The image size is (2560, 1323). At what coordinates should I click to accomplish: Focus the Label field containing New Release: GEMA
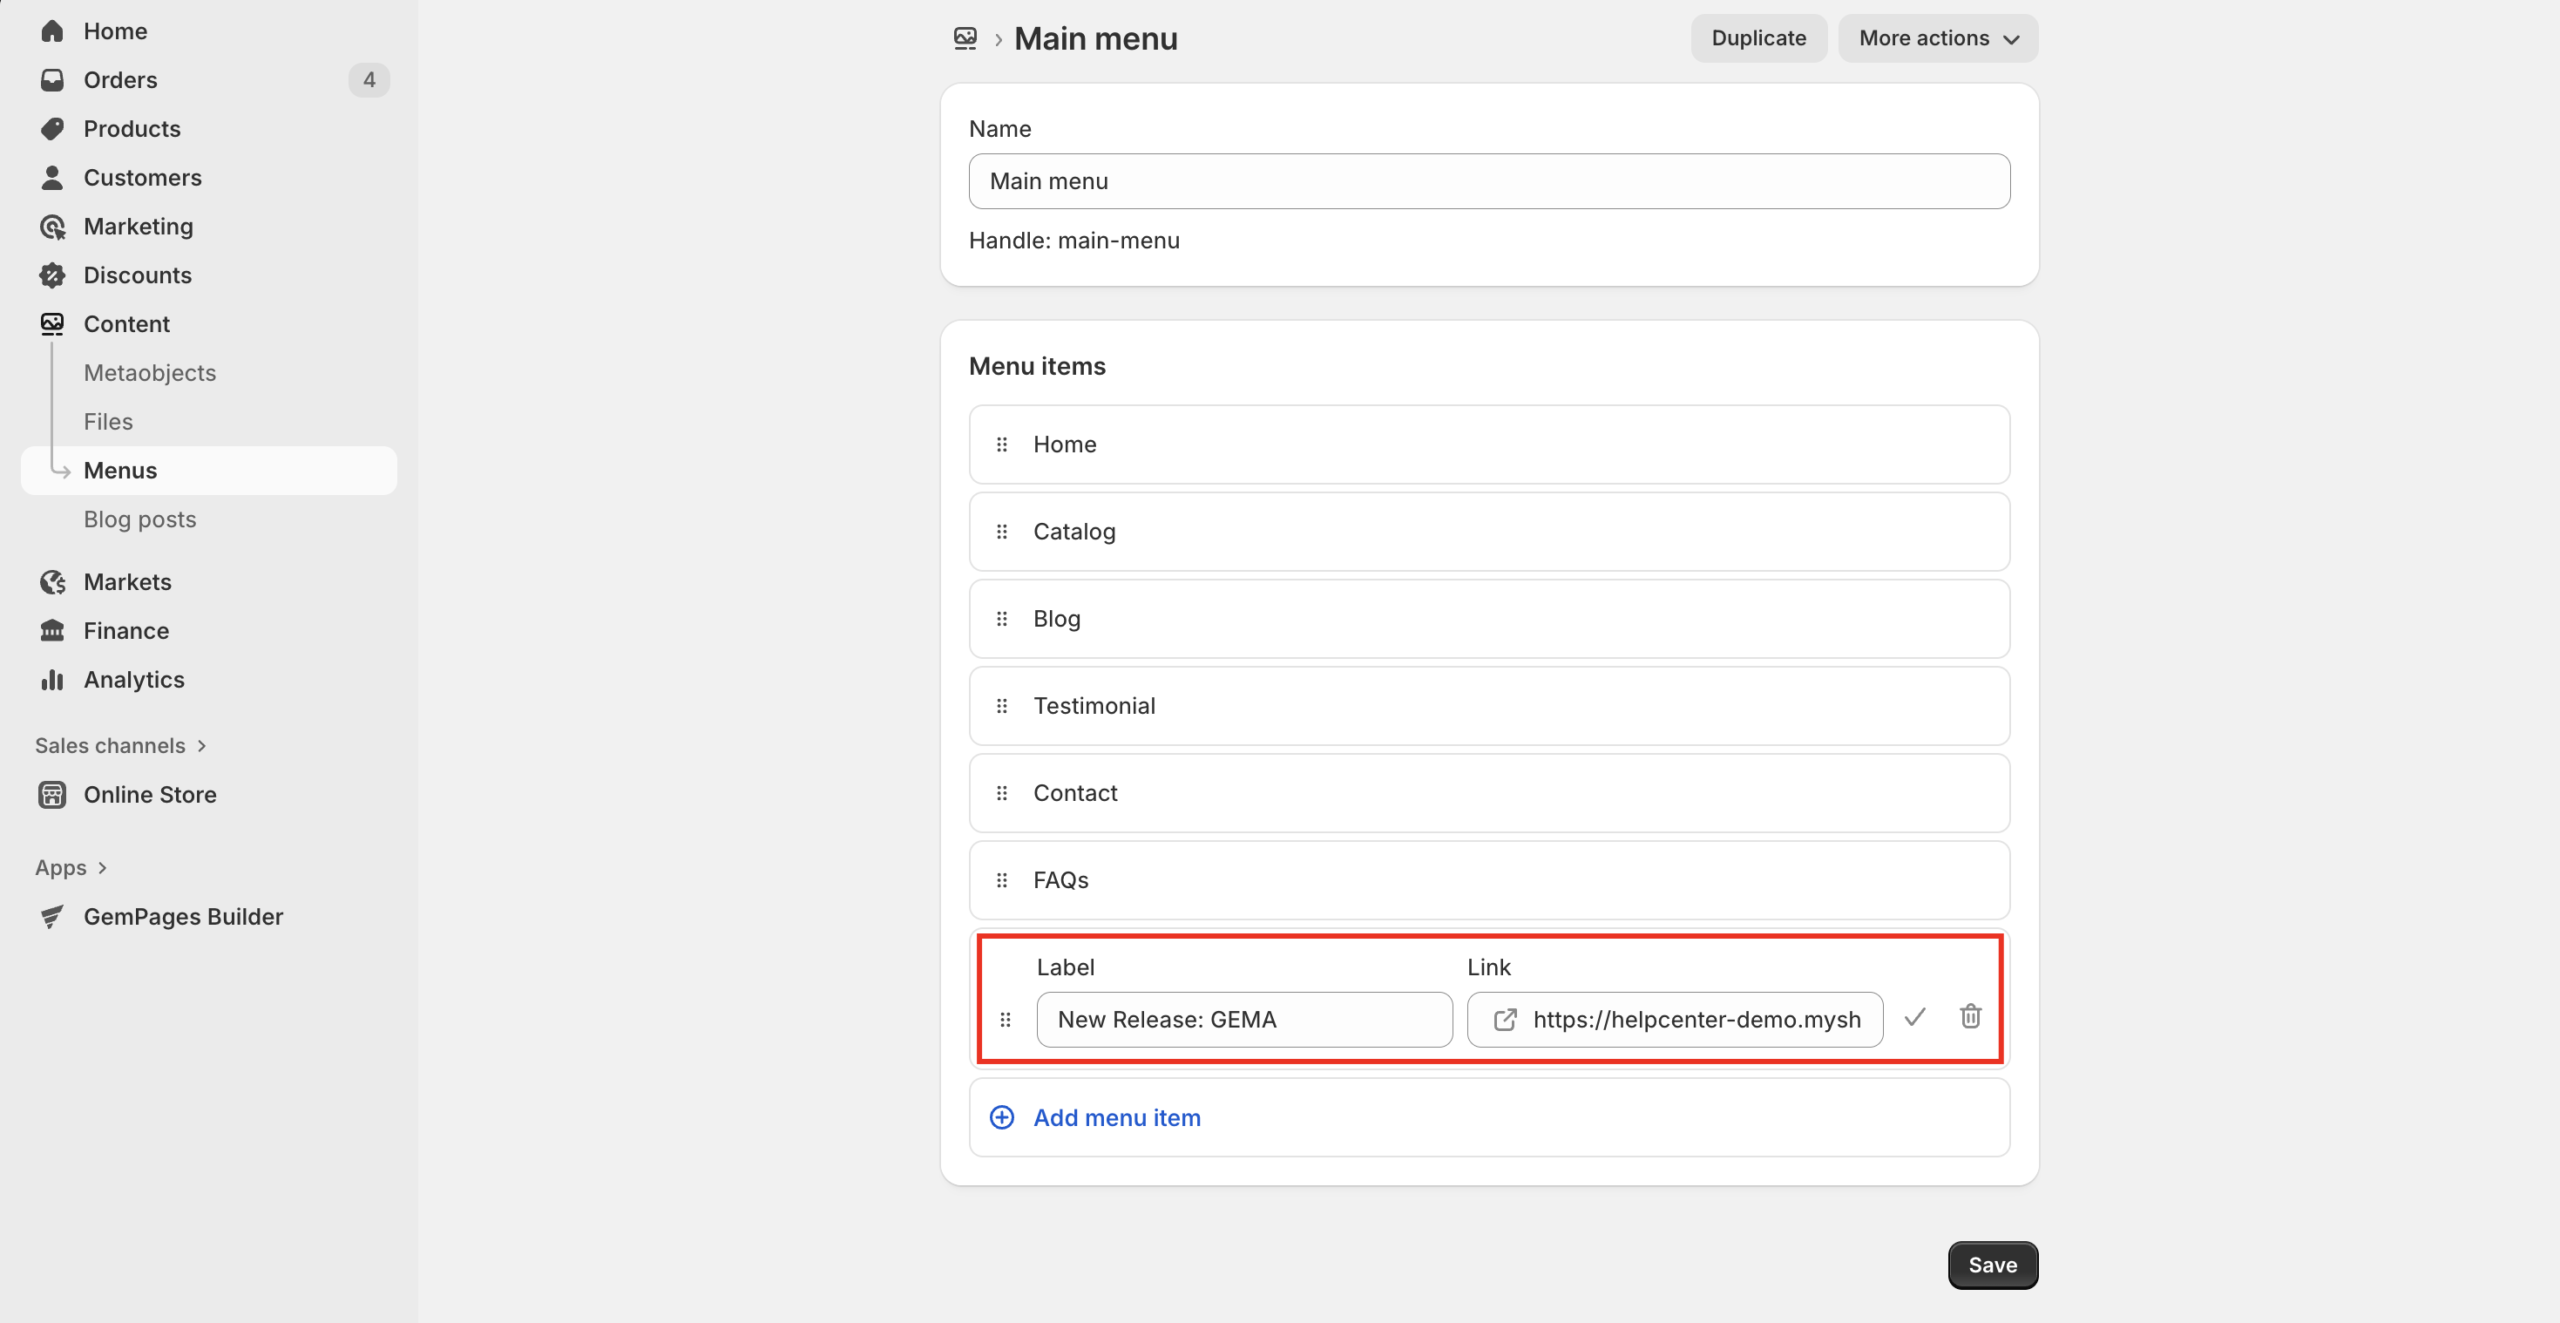[1244, 1020]
